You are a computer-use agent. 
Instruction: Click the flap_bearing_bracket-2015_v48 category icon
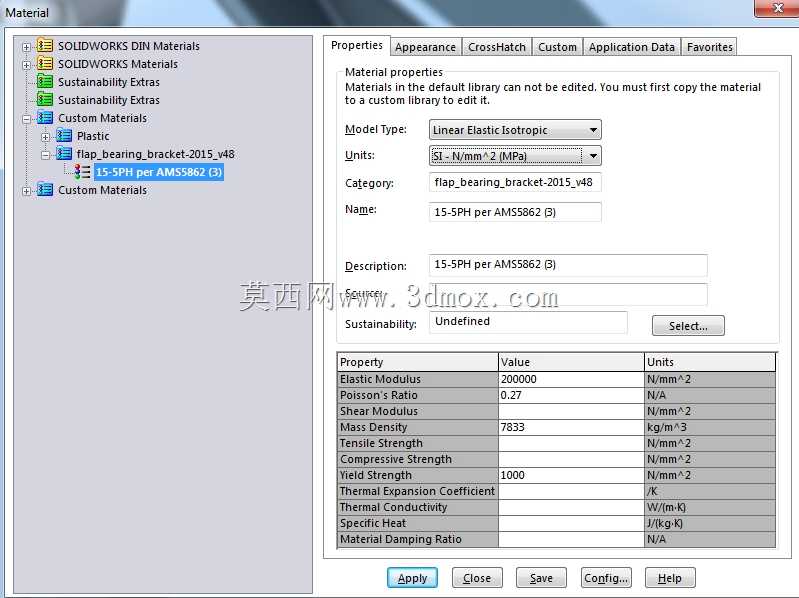[64, 153]
